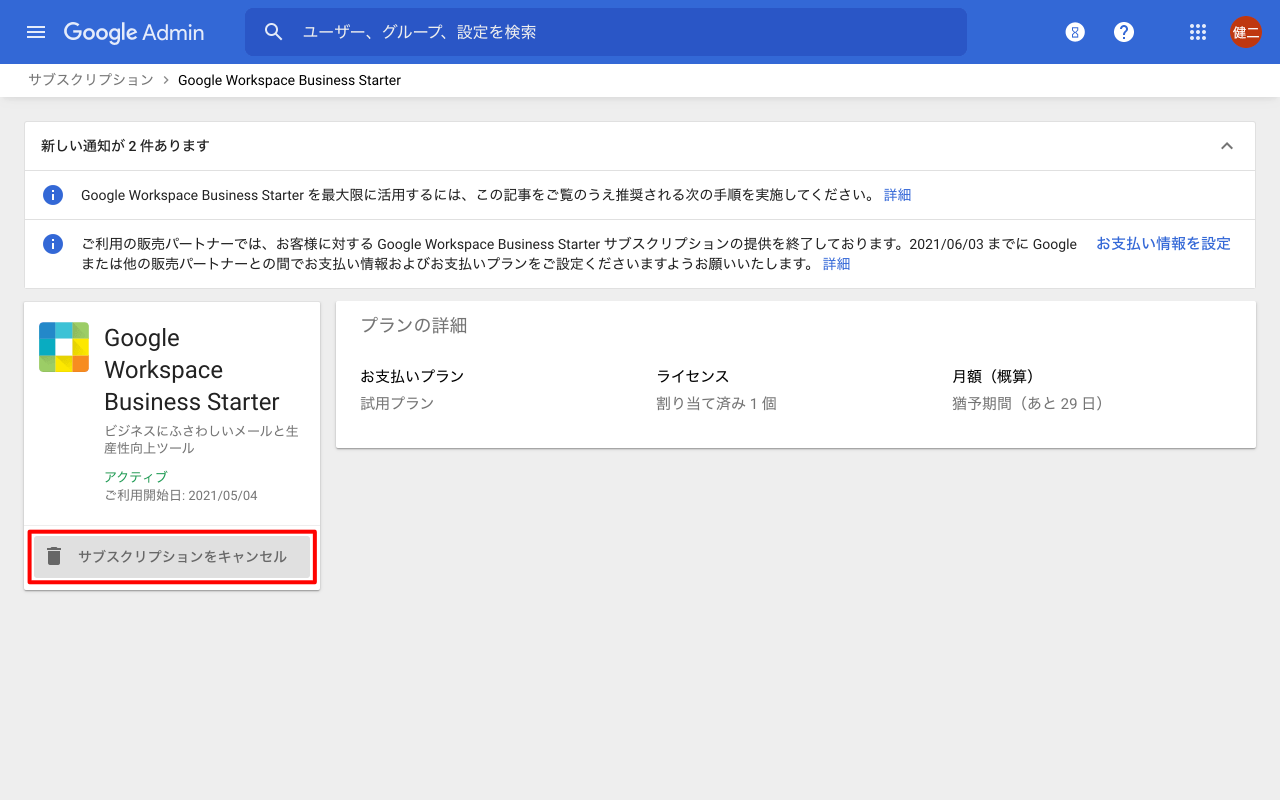Click Google Workspace Business Starter card title
Viewport: 1280px width, 800px height.
[x=192, y=370]
